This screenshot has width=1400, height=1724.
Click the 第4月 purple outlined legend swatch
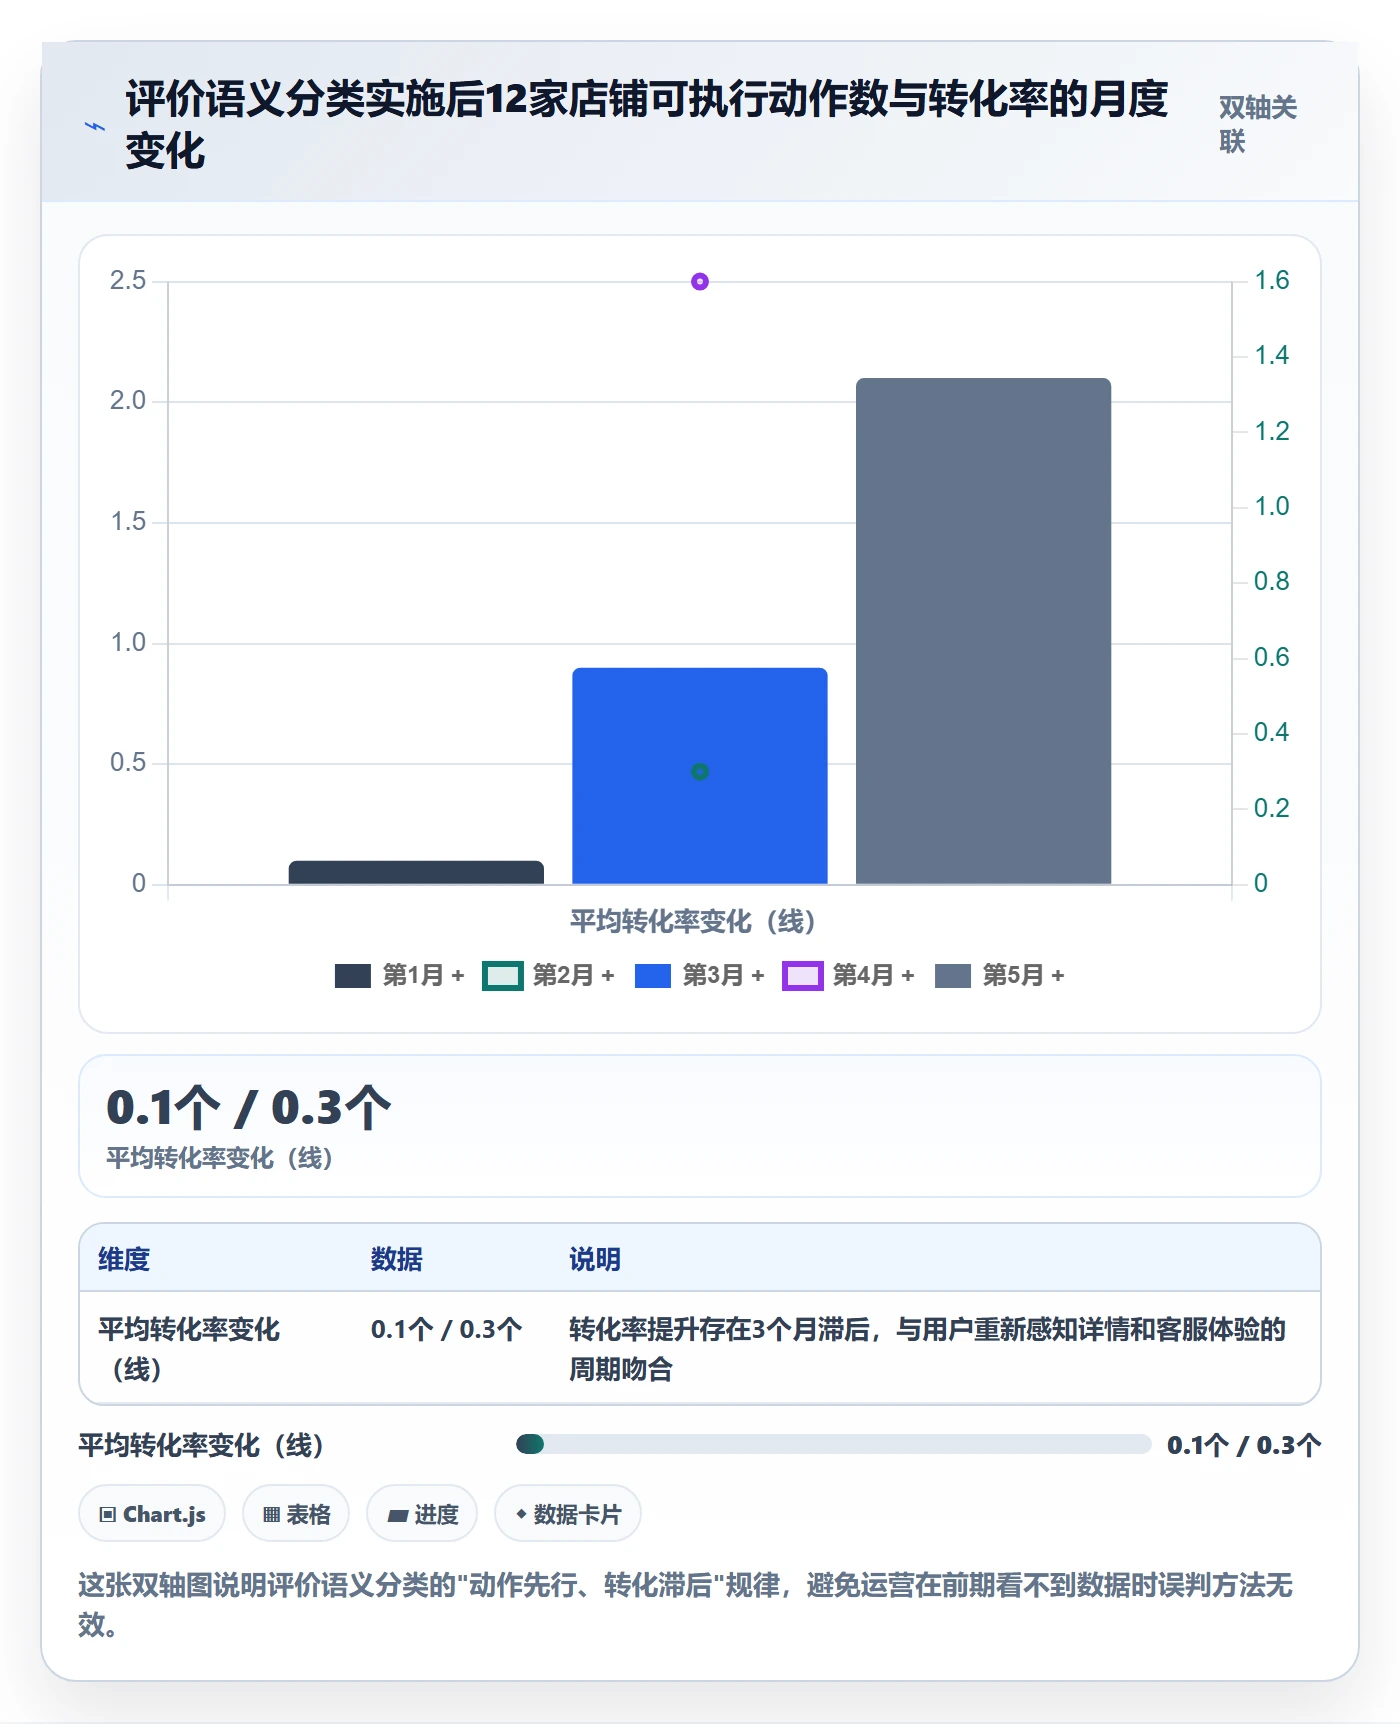[x=802, y=976]
